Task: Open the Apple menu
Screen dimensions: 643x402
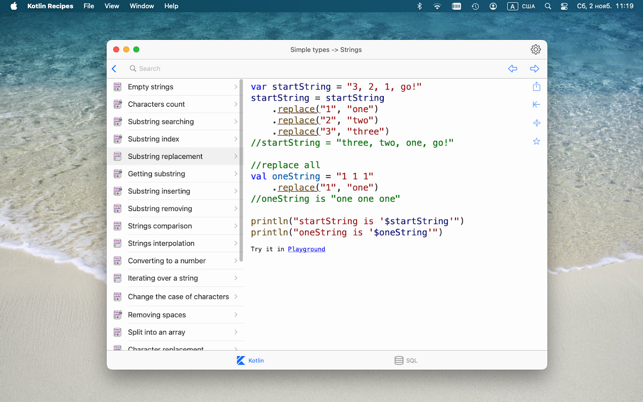Action: (14, 6)
